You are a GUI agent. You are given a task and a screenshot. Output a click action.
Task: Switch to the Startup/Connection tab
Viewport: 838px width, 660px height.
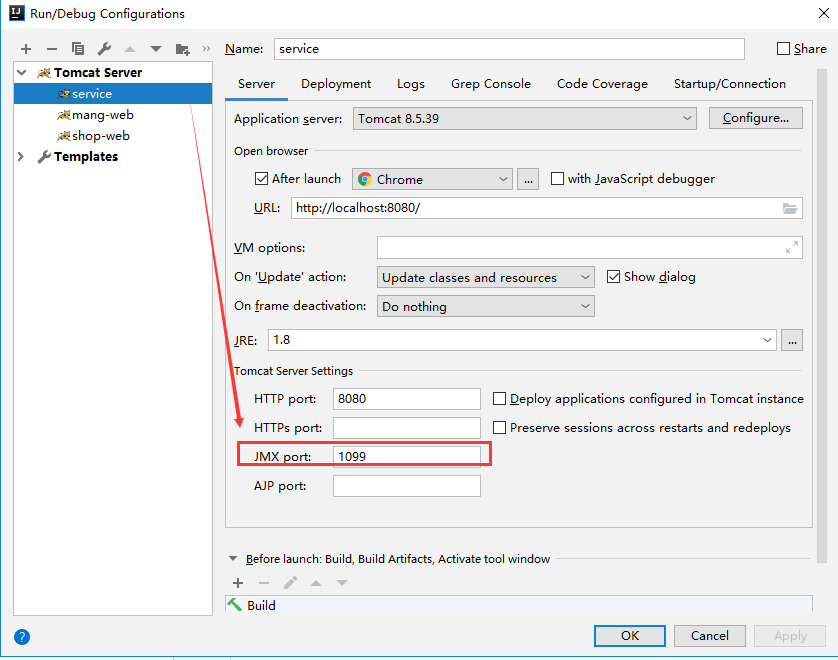point(730,84)
